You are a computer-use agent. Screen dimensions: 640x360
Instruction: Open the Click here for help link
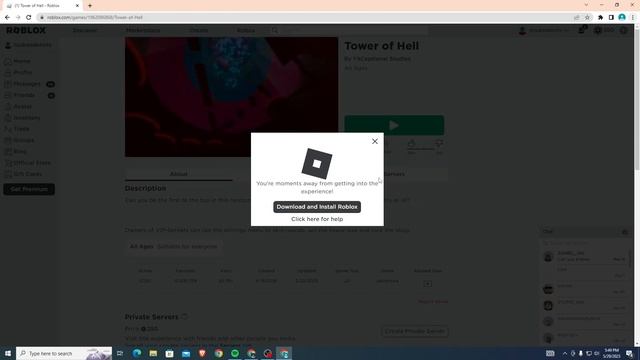tap(317, 219)
